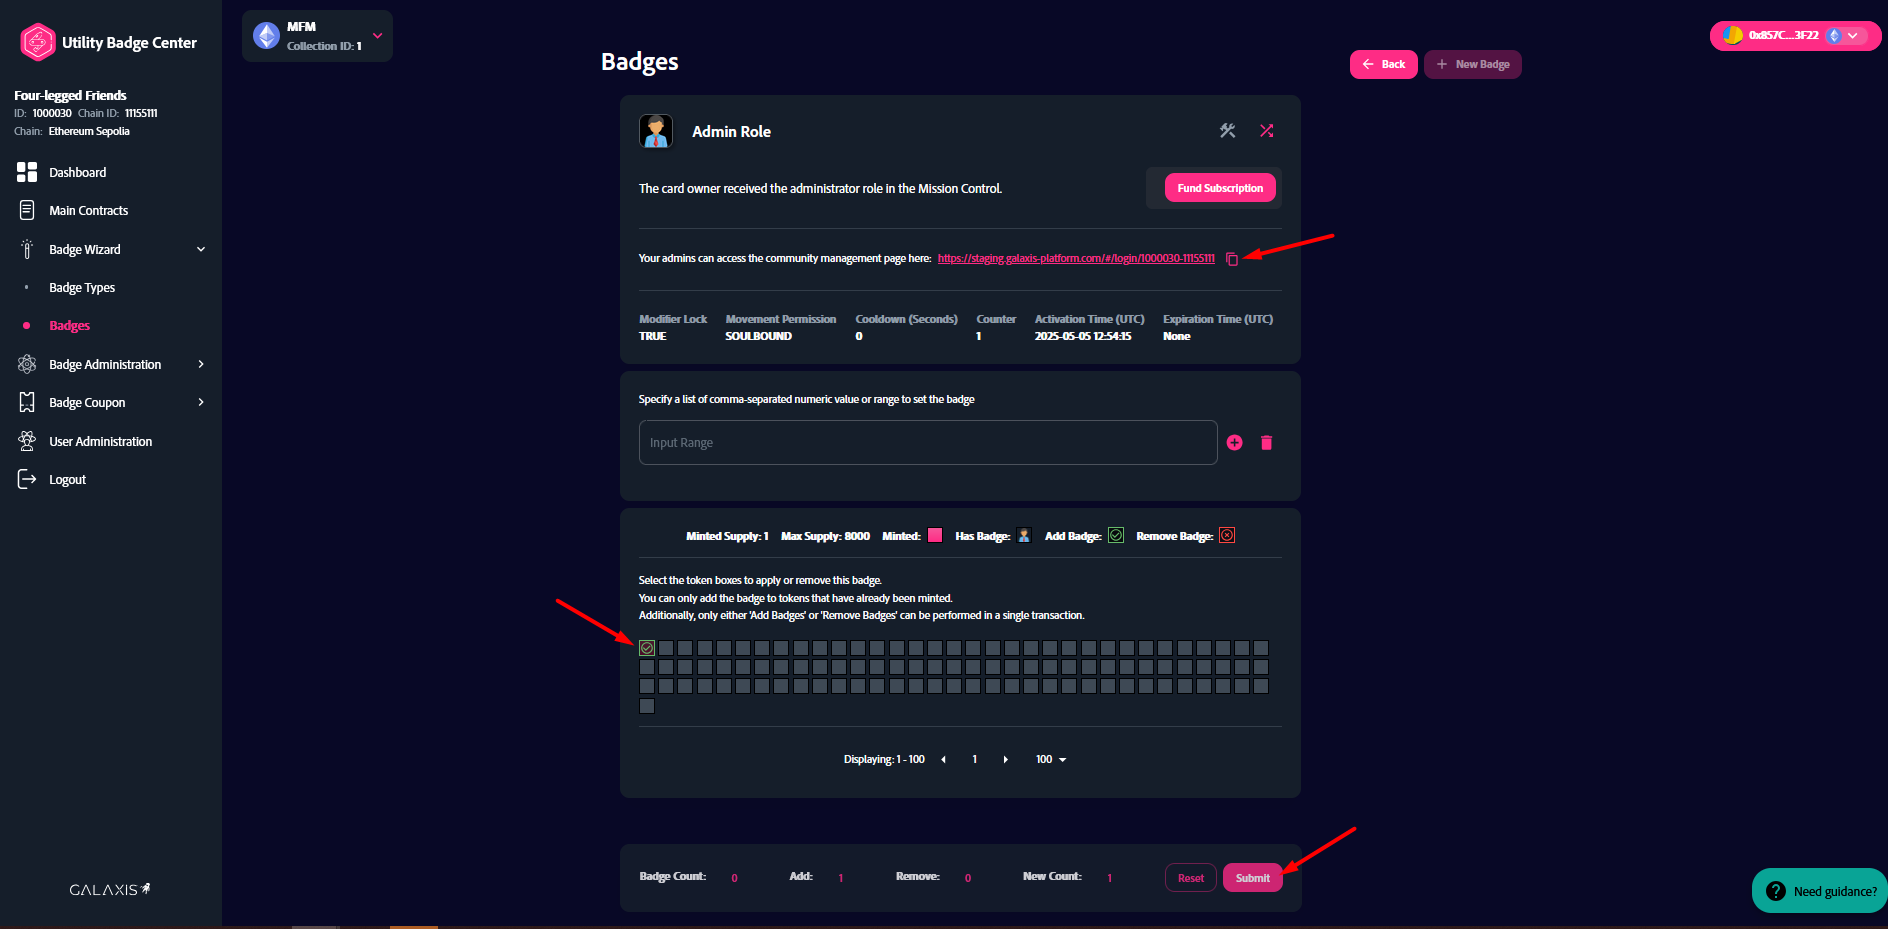
Task: Go to next page of tokens
Action: tap(1005, 760)
